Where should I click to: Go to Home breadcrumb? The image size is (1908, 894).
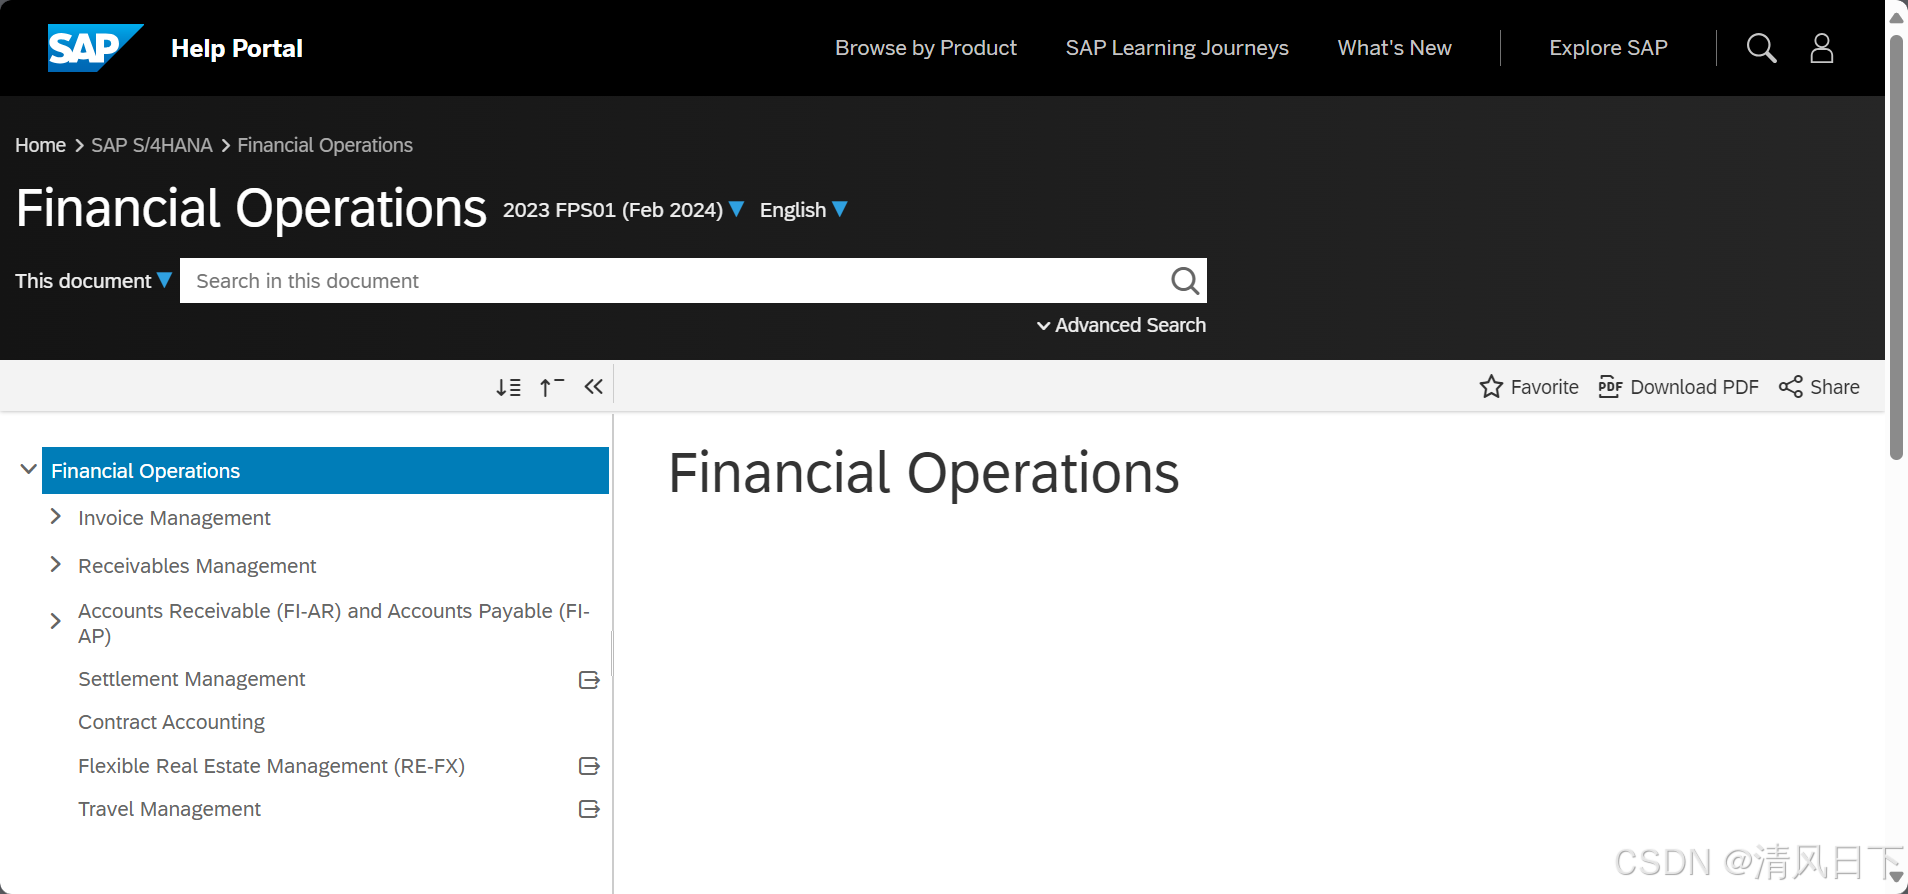[x=40, y=145]
